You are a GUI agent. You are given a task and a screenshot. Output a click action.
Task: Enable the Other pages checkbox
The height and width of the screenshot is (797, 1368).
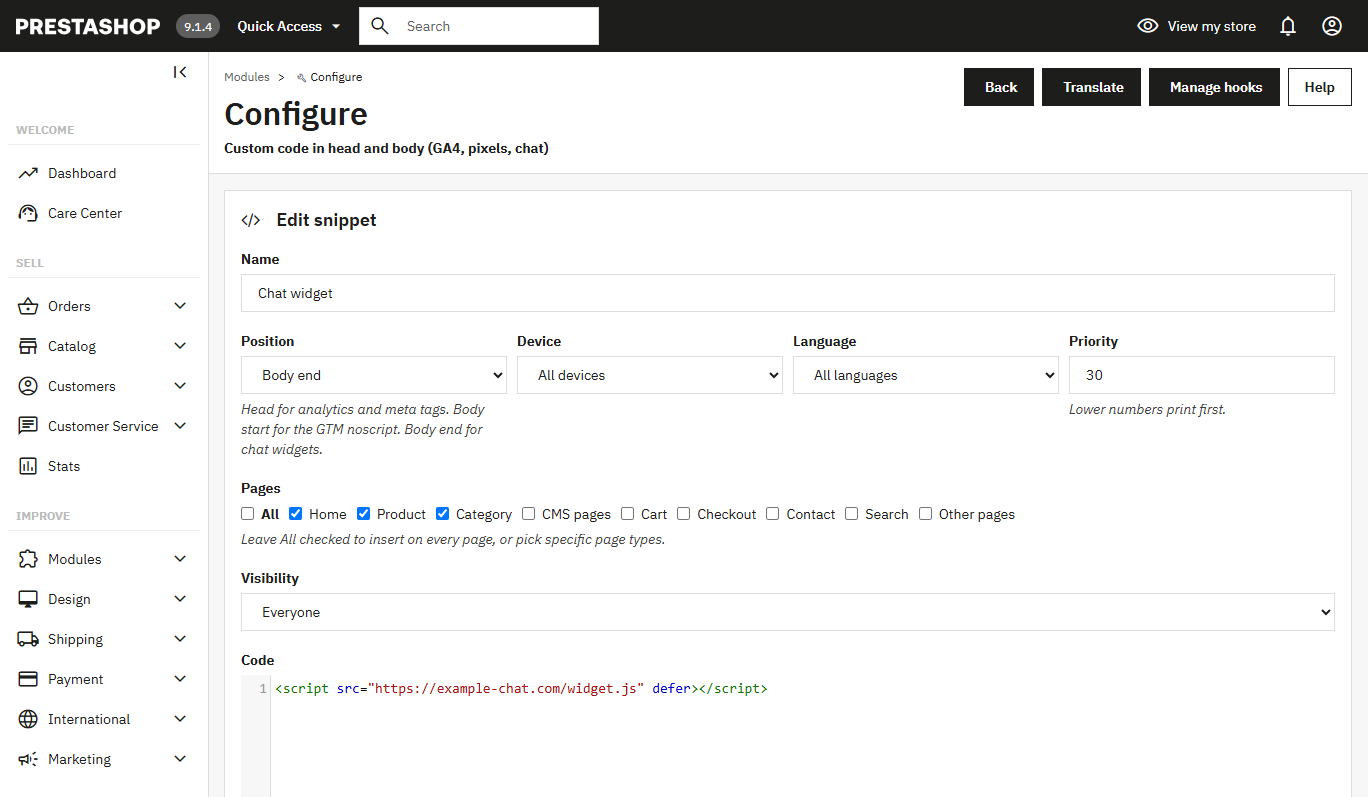tap(925, 514)
